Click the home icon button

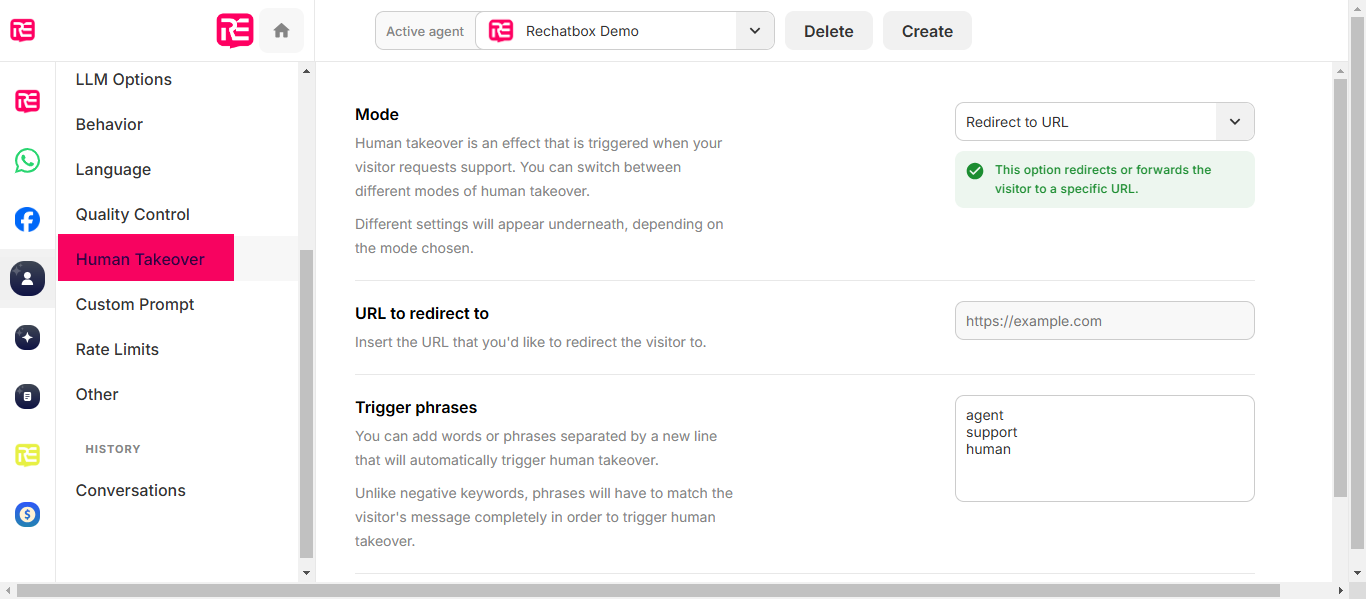coord(281,31)
